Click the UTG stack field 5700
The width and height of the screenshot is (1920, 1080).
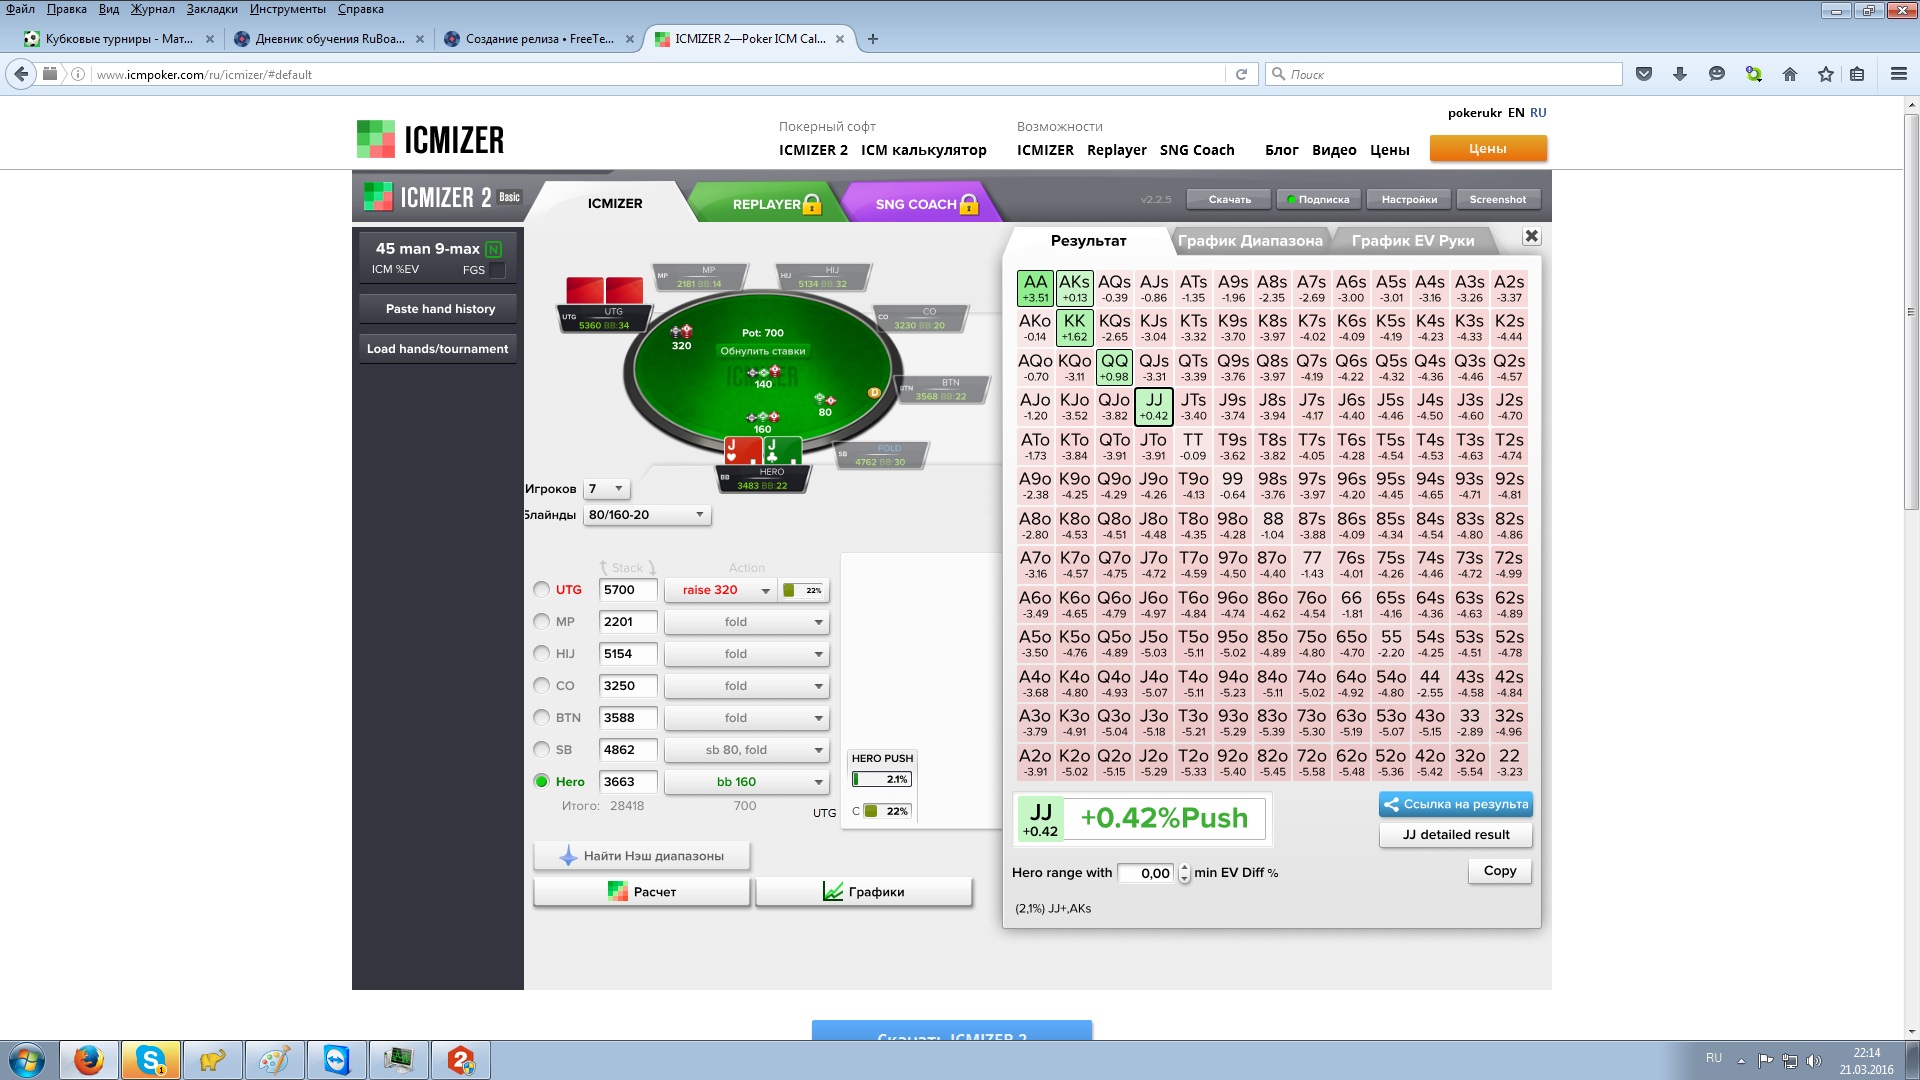pos(628,590)
